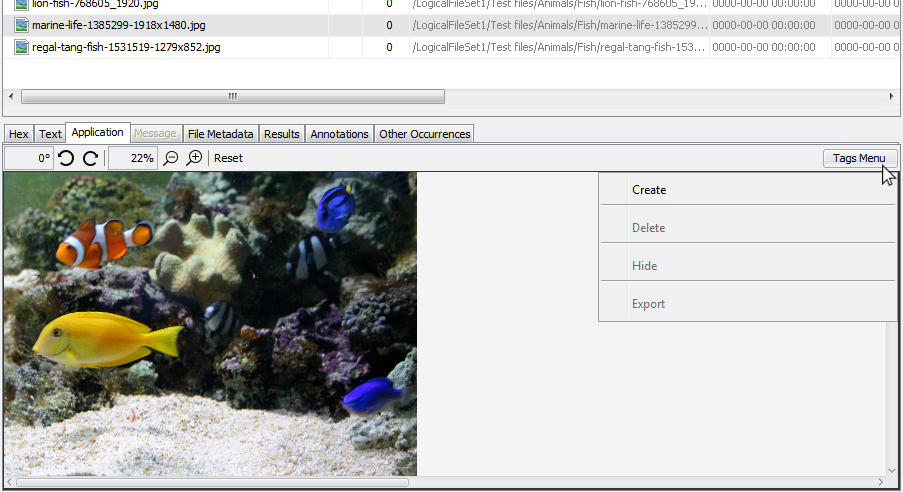Image resolution: width=903 pixels, height=492 pixels.
Task: Open the Other Occurrences tab
Action: coord(424,134)
